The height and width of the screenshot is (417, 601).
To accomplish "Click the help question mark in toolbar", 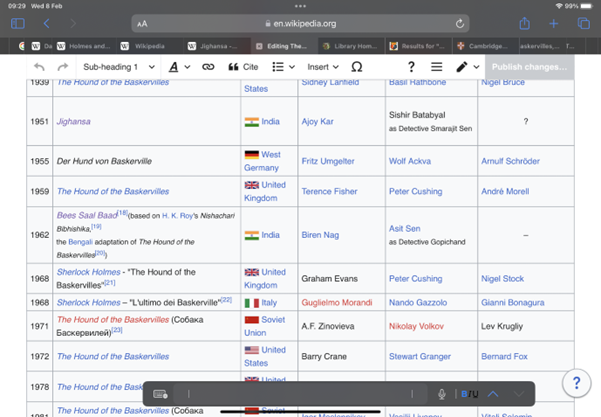I will click(411, 67).
